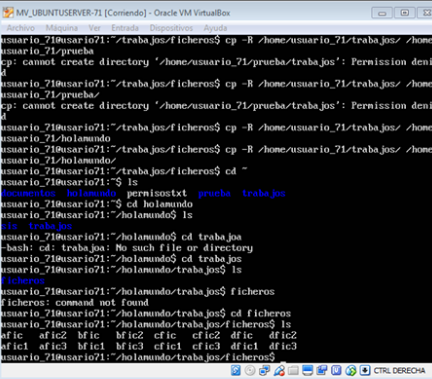Click the USB devices status icon

coord(279,370)
